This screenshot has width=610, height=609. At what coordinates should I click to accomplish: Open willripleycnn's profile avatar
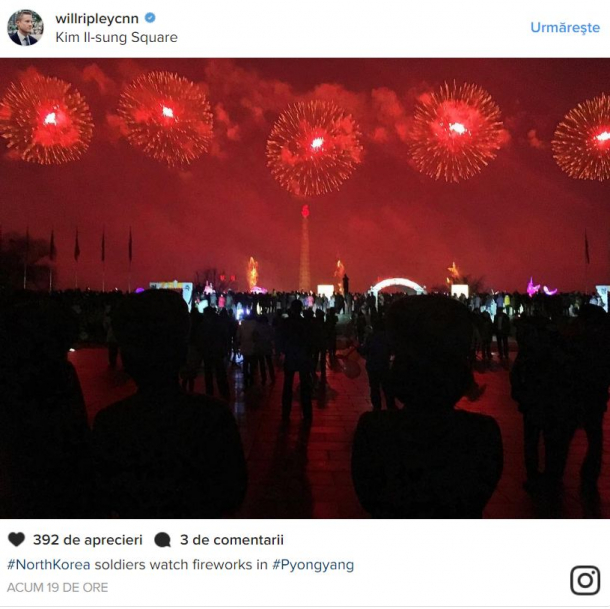click(25, 27)
